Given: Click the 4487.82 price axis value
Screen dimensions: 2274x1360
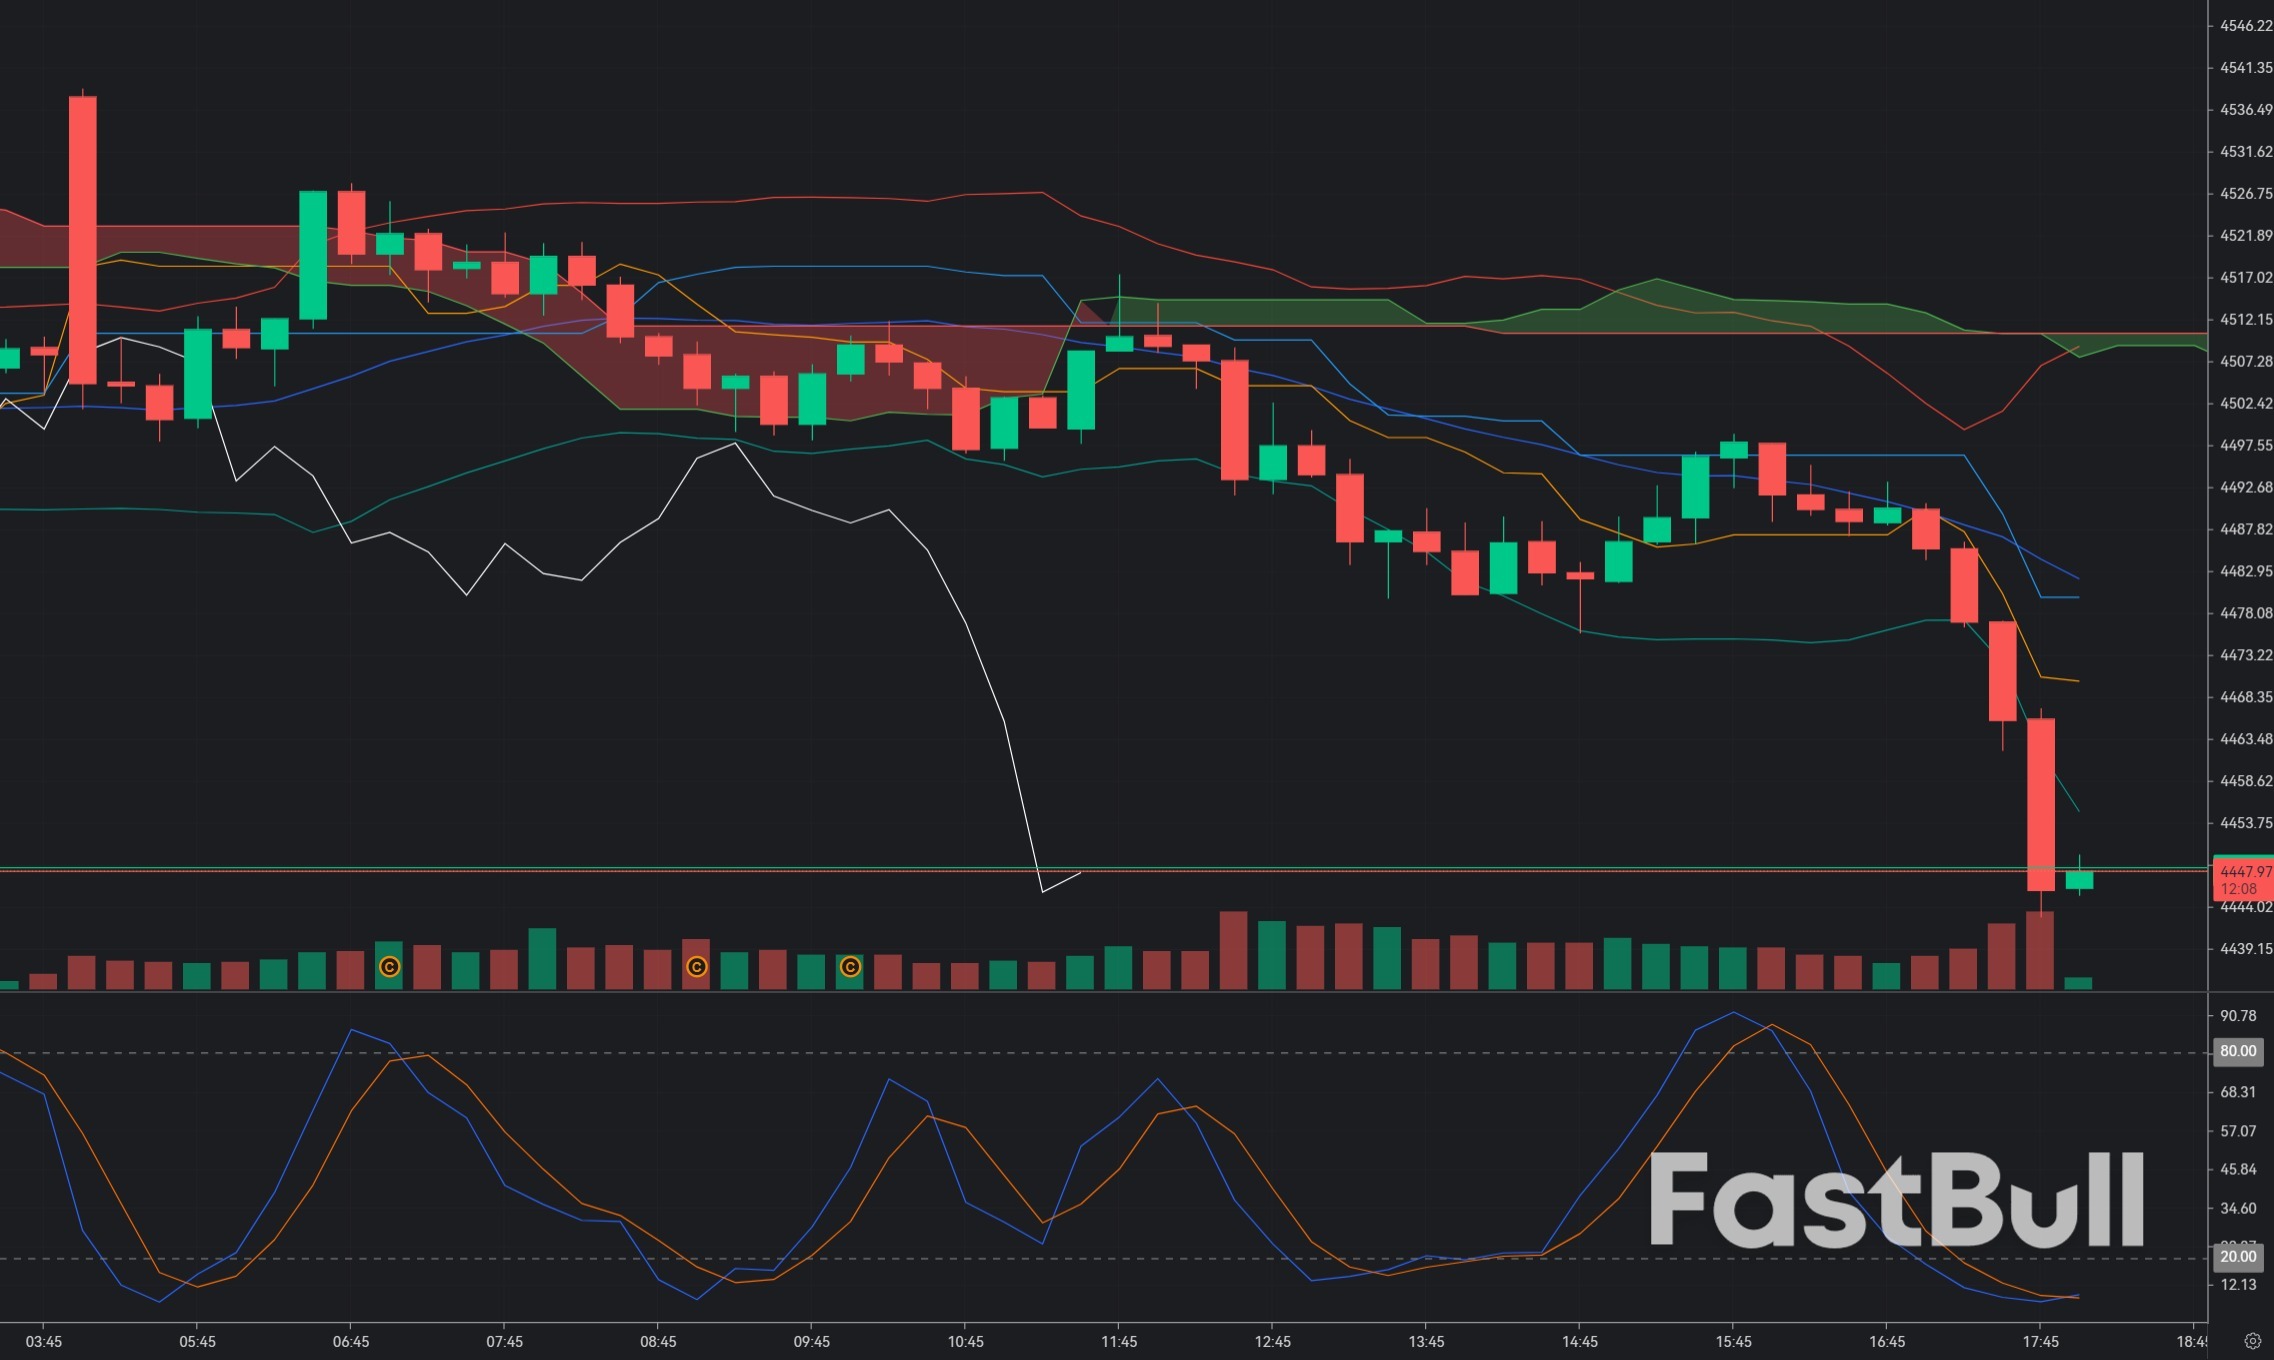Looking at the screenshot, I should pos(2246,529).
